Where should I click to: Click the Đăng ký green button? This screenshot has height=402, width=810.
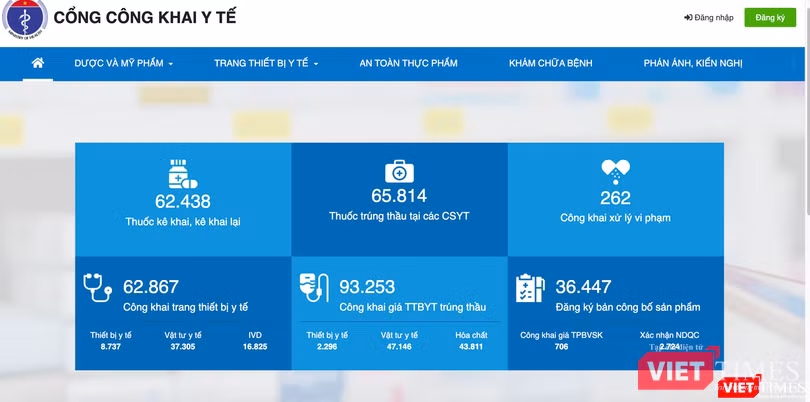click(770, 18)
